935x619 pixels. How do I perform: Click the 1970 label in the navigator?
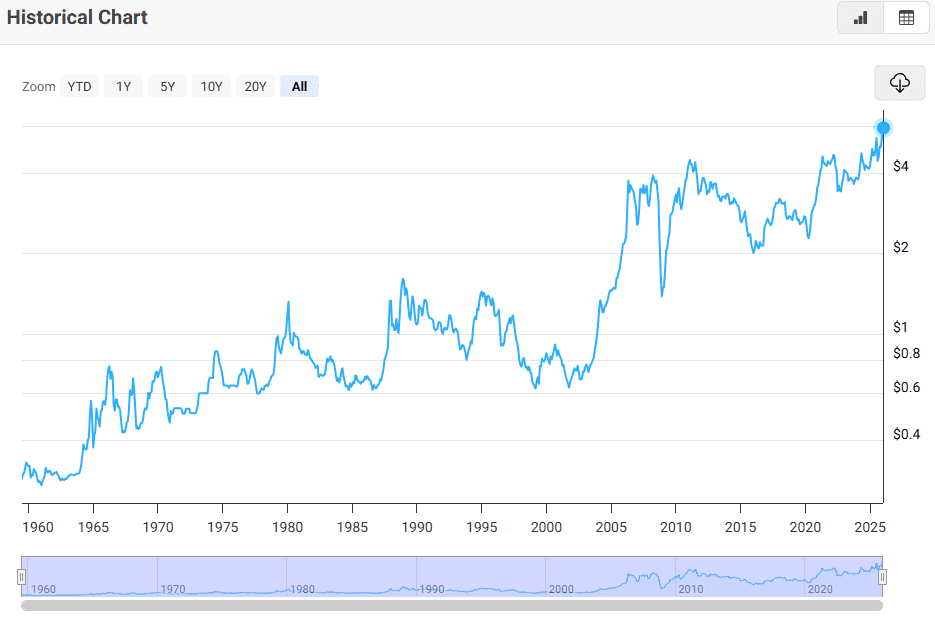(173, 589)
